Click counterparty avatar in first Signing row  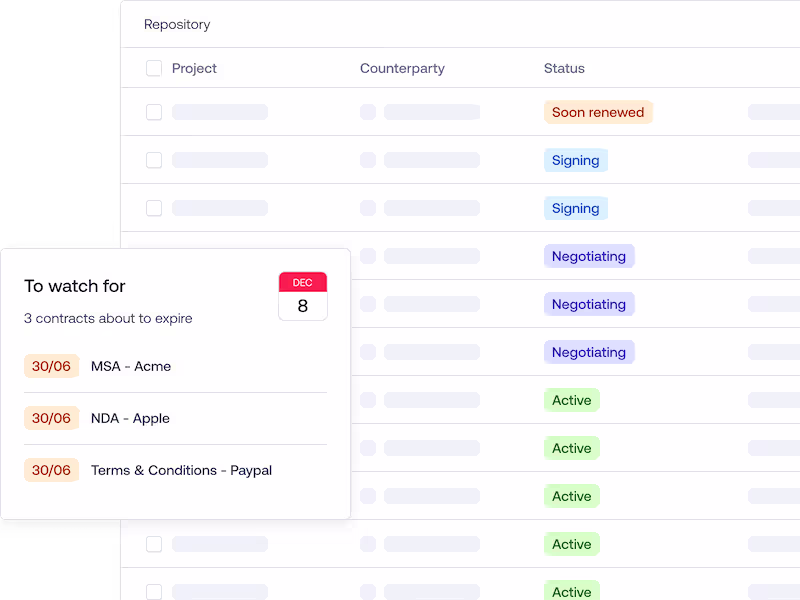tap(368, 160)
